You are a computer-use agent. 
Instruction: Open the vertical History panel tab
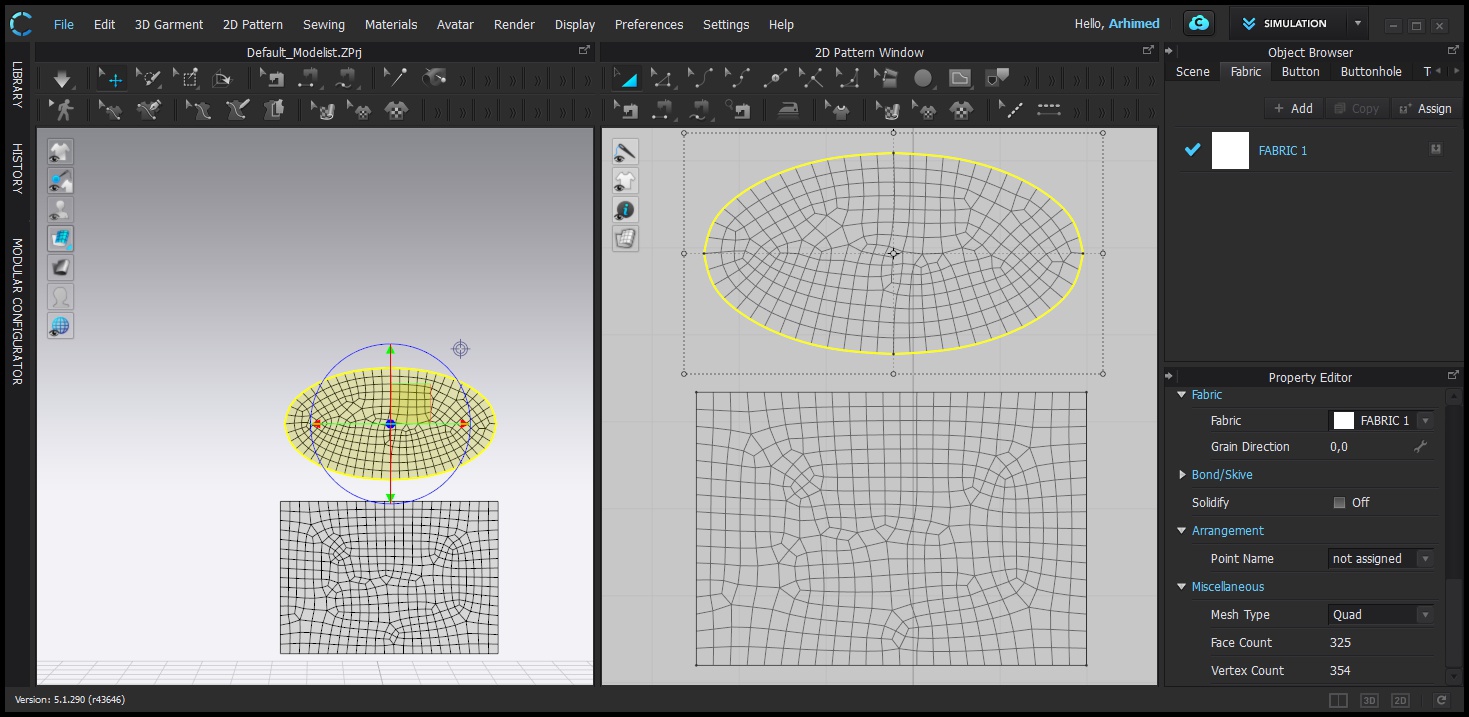[x=17, y=168]
